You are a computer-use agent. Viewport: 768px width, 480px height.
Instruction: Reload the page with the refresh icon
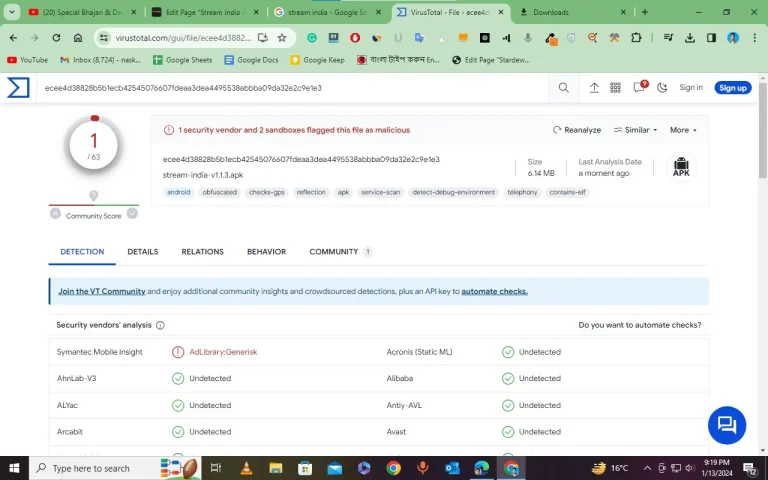tap(56, 38)
